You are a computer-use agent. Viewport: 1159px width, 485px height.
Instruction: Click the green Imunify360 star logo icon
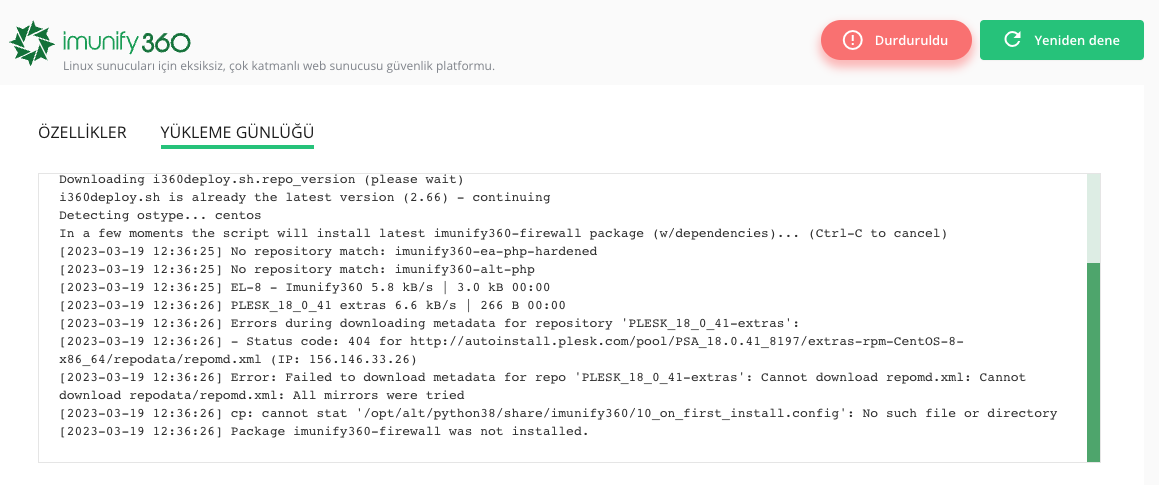point(32,43)
